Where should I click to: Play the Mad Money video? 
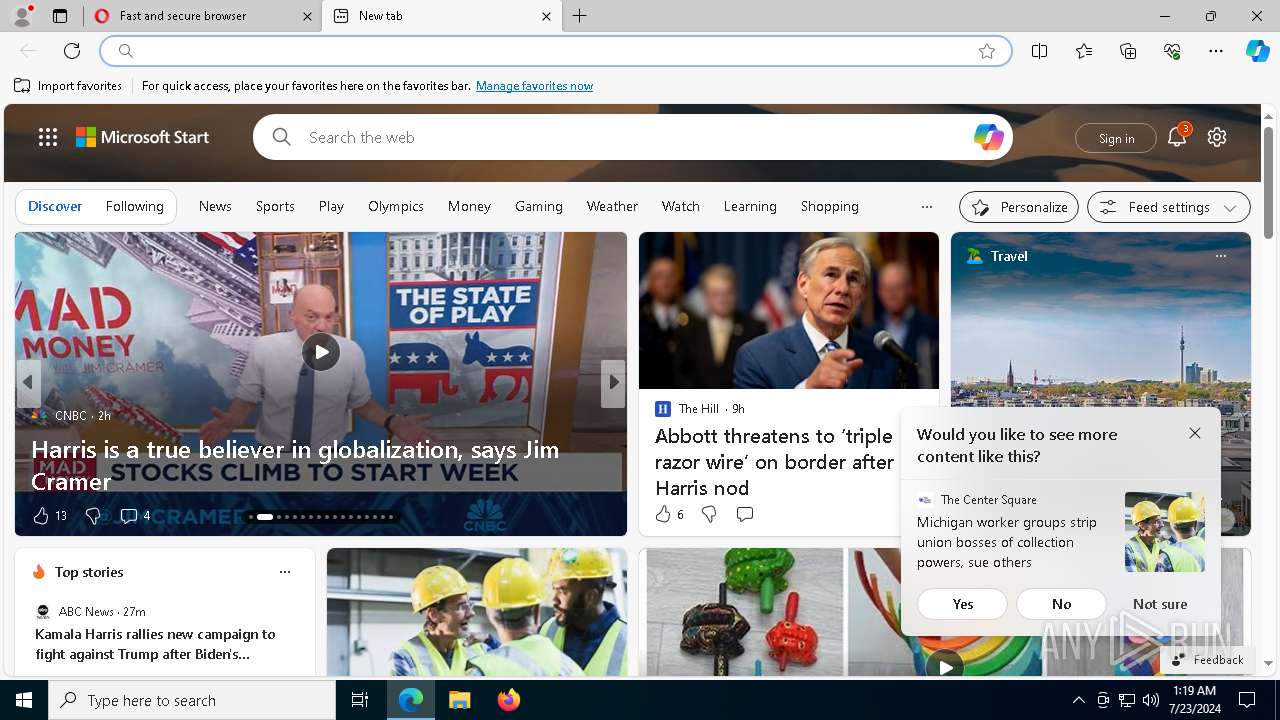click(321, 352)
